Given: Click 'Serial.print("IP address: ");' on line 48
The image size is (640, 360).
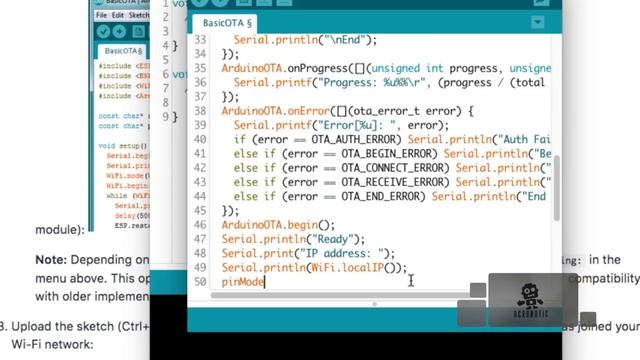Looking at the screenshot, I should click(309, 253).
